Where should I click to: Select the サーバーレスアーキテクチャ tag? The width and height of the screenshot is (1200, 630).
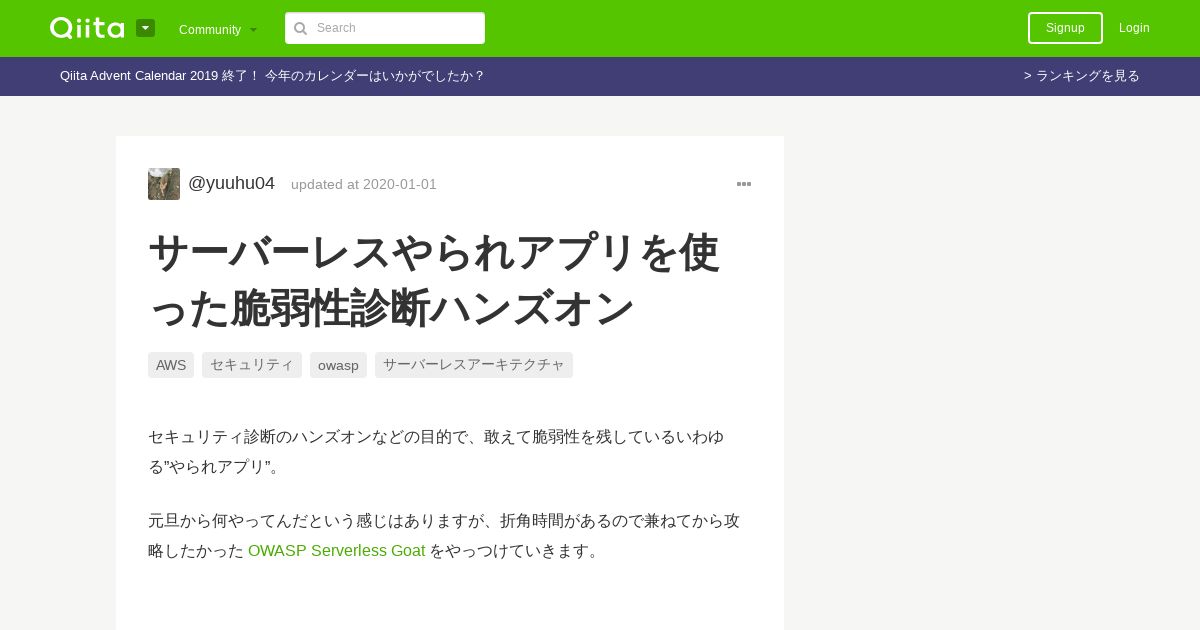[x=474, y=365]
